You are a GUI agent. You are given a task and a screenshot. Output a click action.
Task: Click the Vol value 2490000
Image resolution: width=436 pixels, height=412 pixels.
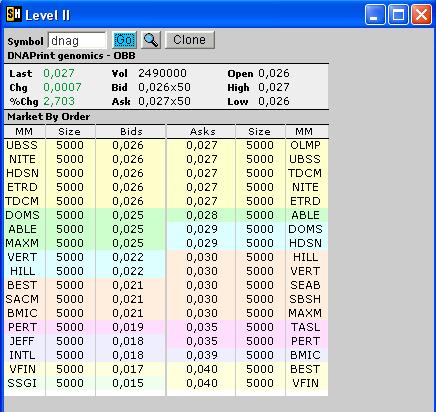(162, 73)
